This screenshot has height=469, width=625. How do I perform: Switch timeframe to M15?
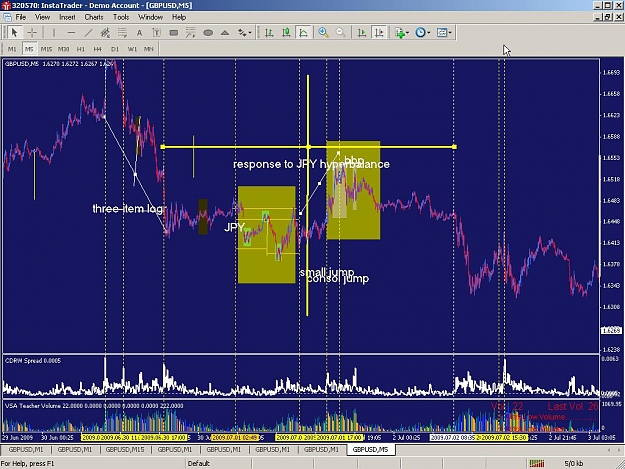(x=46, y=49)
